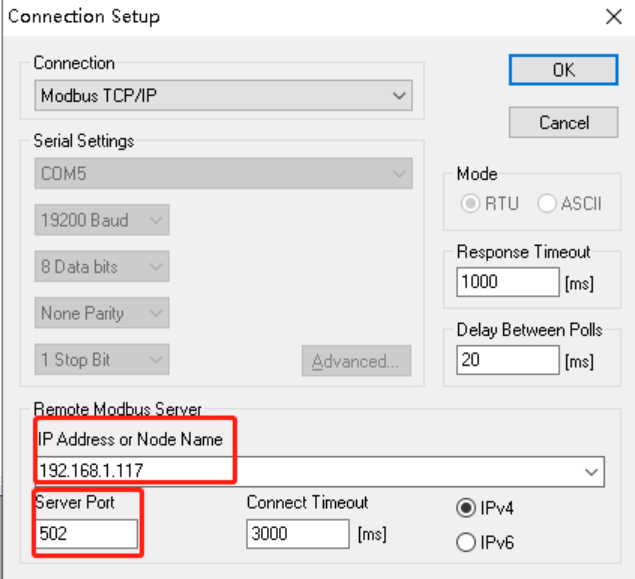Image resolution: width=635 pixels, height=579 pixels.
Task: Select the IPv4 radio button
Action: pyautogui.click(x=466, y=508)
